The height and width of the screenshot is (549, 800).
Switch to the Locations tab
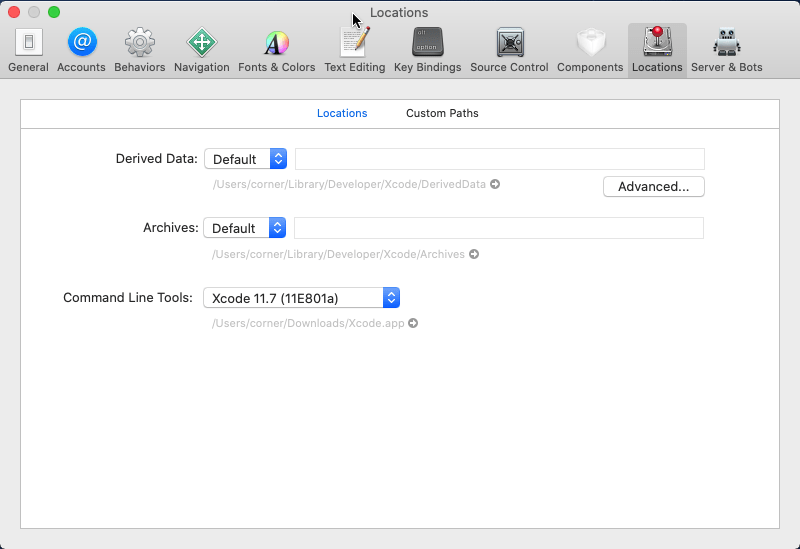point(342,113)
